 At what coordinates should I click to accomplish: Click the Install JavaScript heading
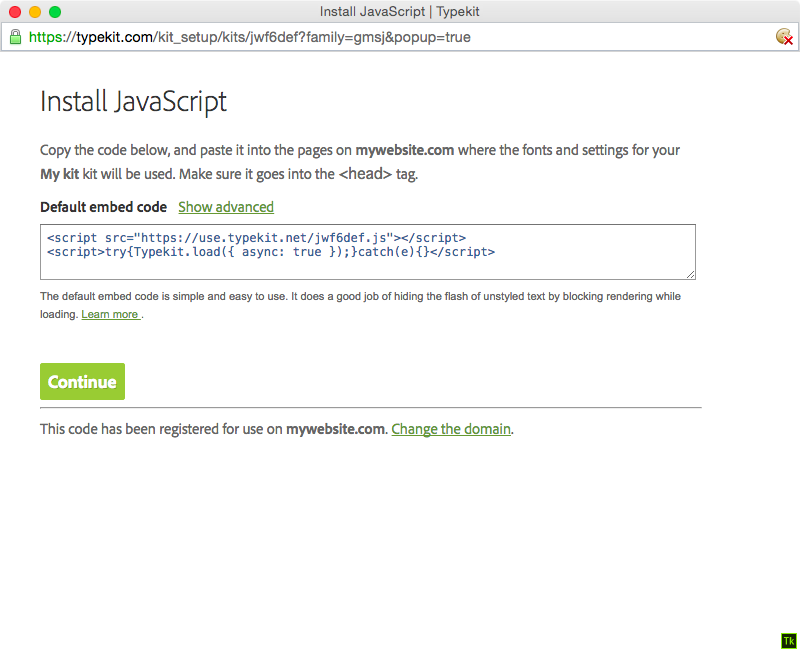[134, 102]
